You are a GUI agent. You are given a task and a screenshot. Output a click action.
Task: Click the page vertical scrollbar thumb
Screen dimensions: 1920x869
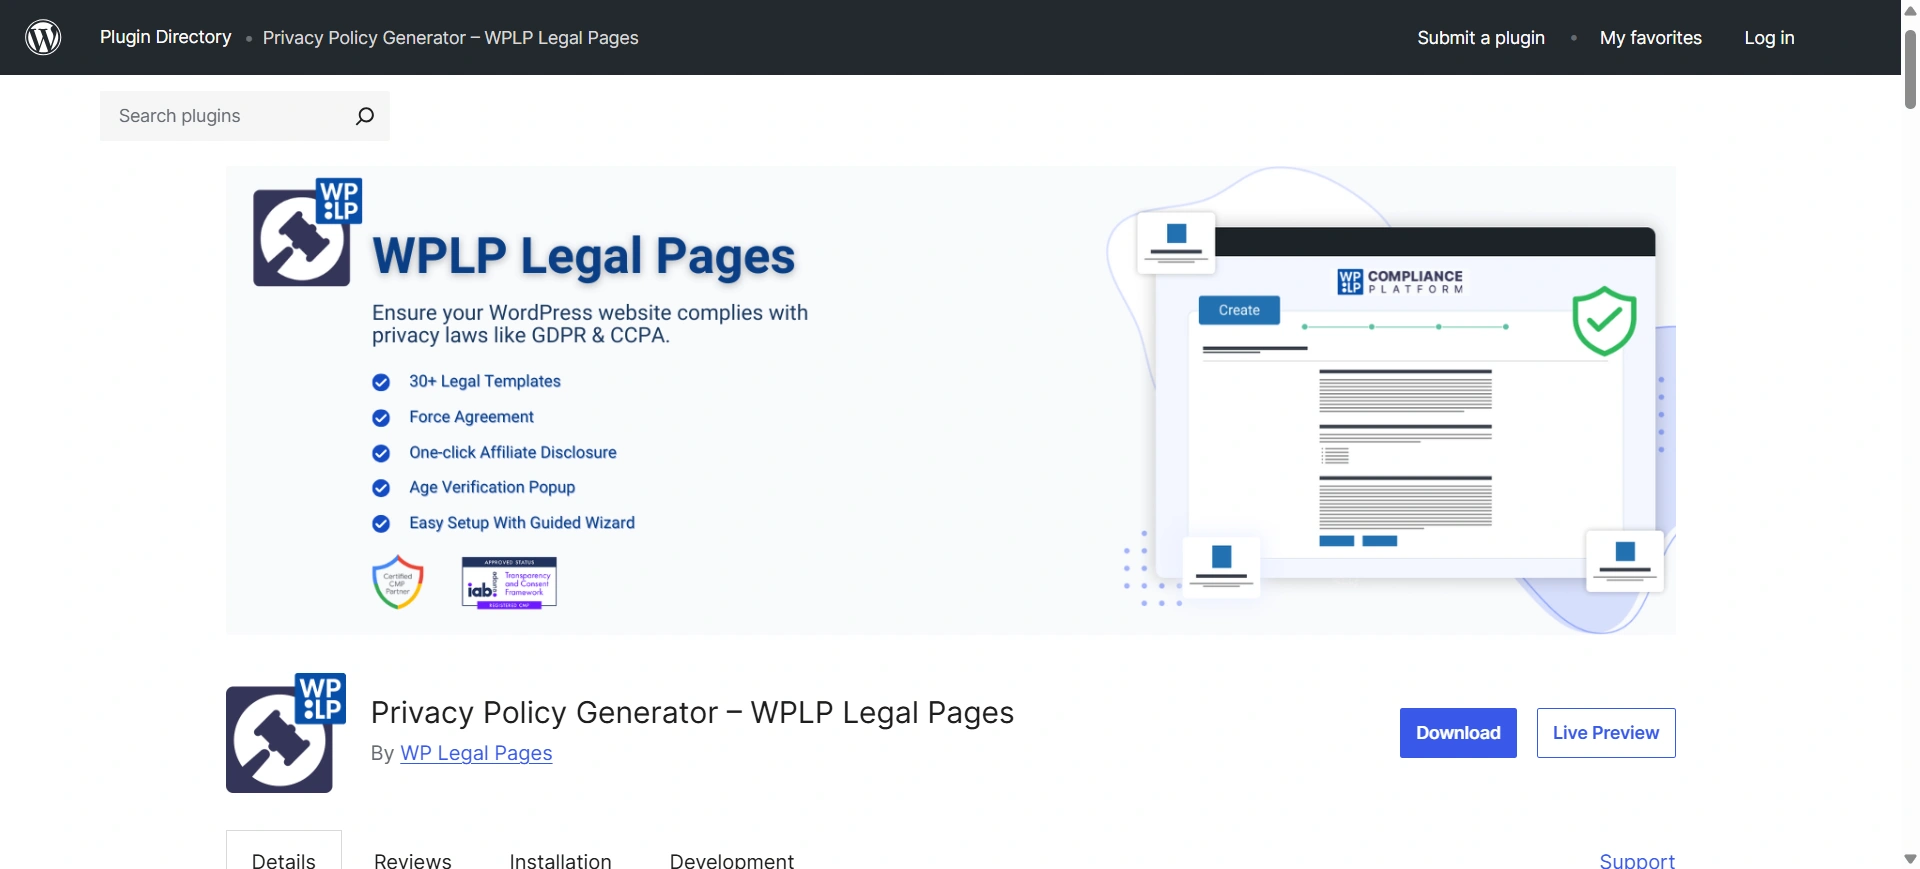[x=1910, y=68]
